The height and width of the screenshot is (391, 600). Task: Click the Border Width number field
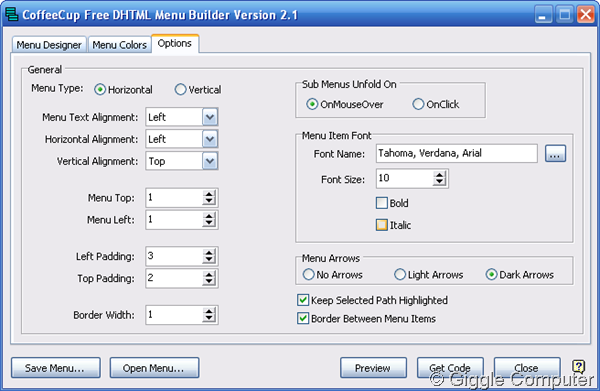pos(174,315)
